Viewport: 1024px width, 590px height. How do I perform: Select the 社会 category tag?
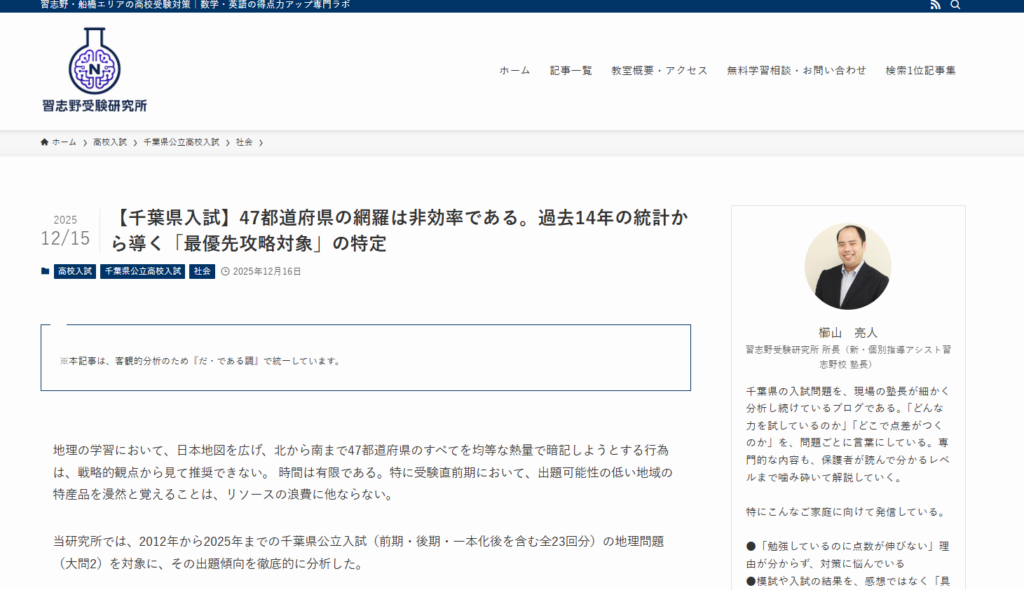tap(202, 271)
